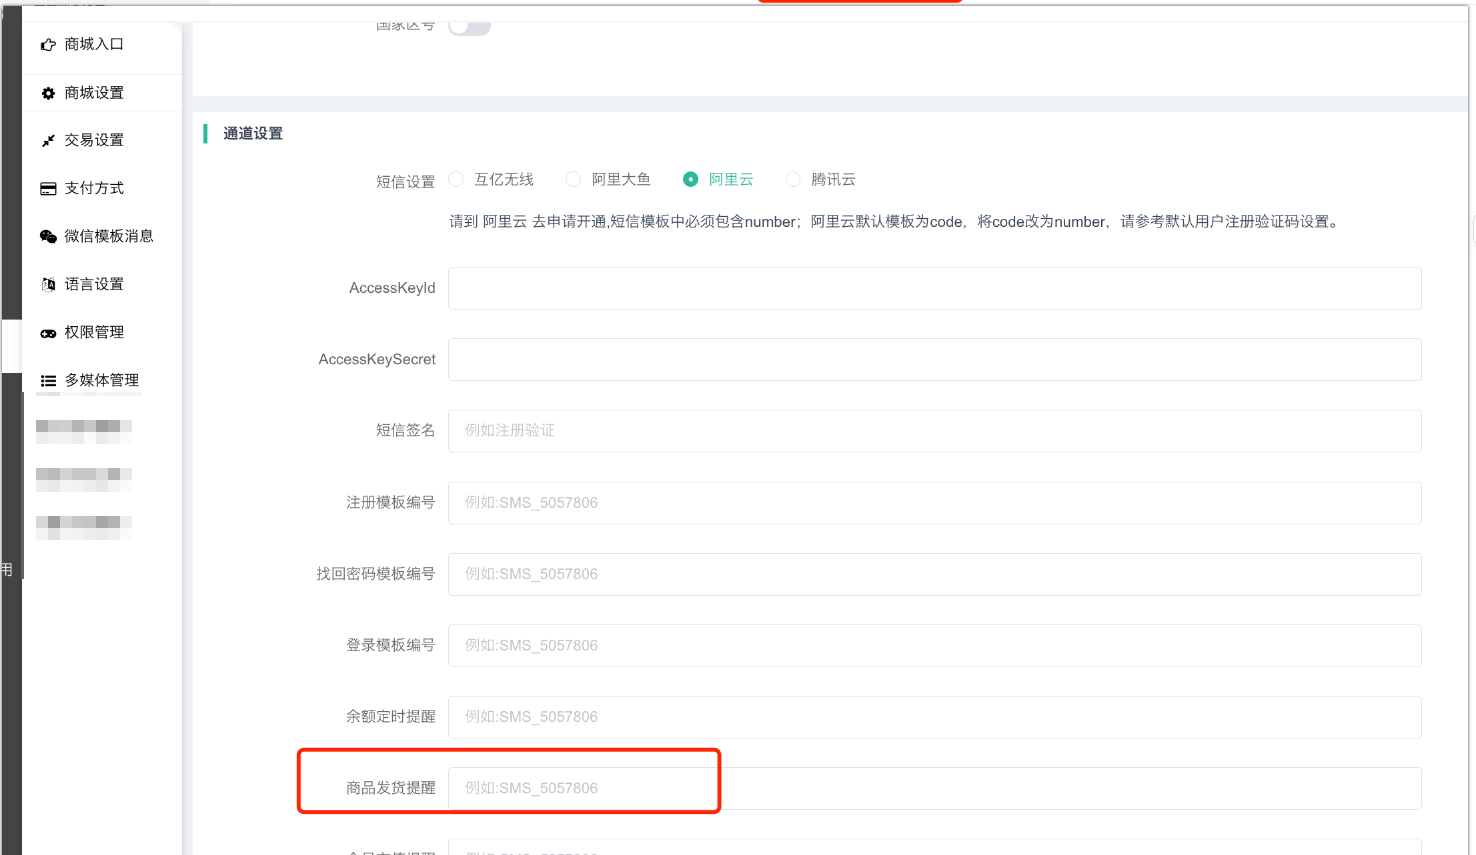Click the 注册模板编号 input field
The height and width of the screenshot is (855, 1476).
point(934,503)
